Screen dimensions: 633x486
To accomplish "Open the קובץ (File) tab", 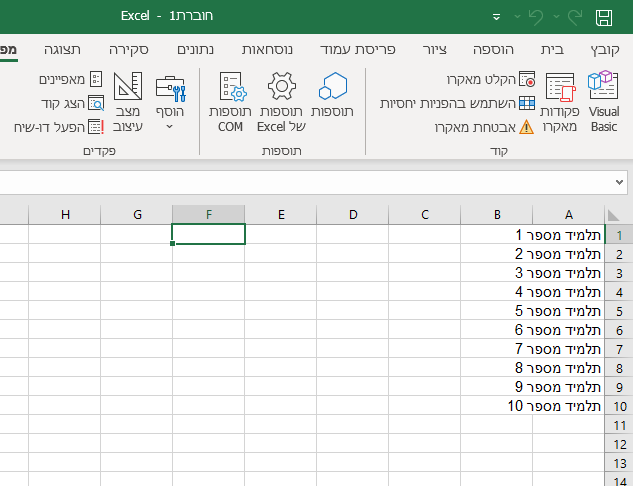I will pos(605,49).
